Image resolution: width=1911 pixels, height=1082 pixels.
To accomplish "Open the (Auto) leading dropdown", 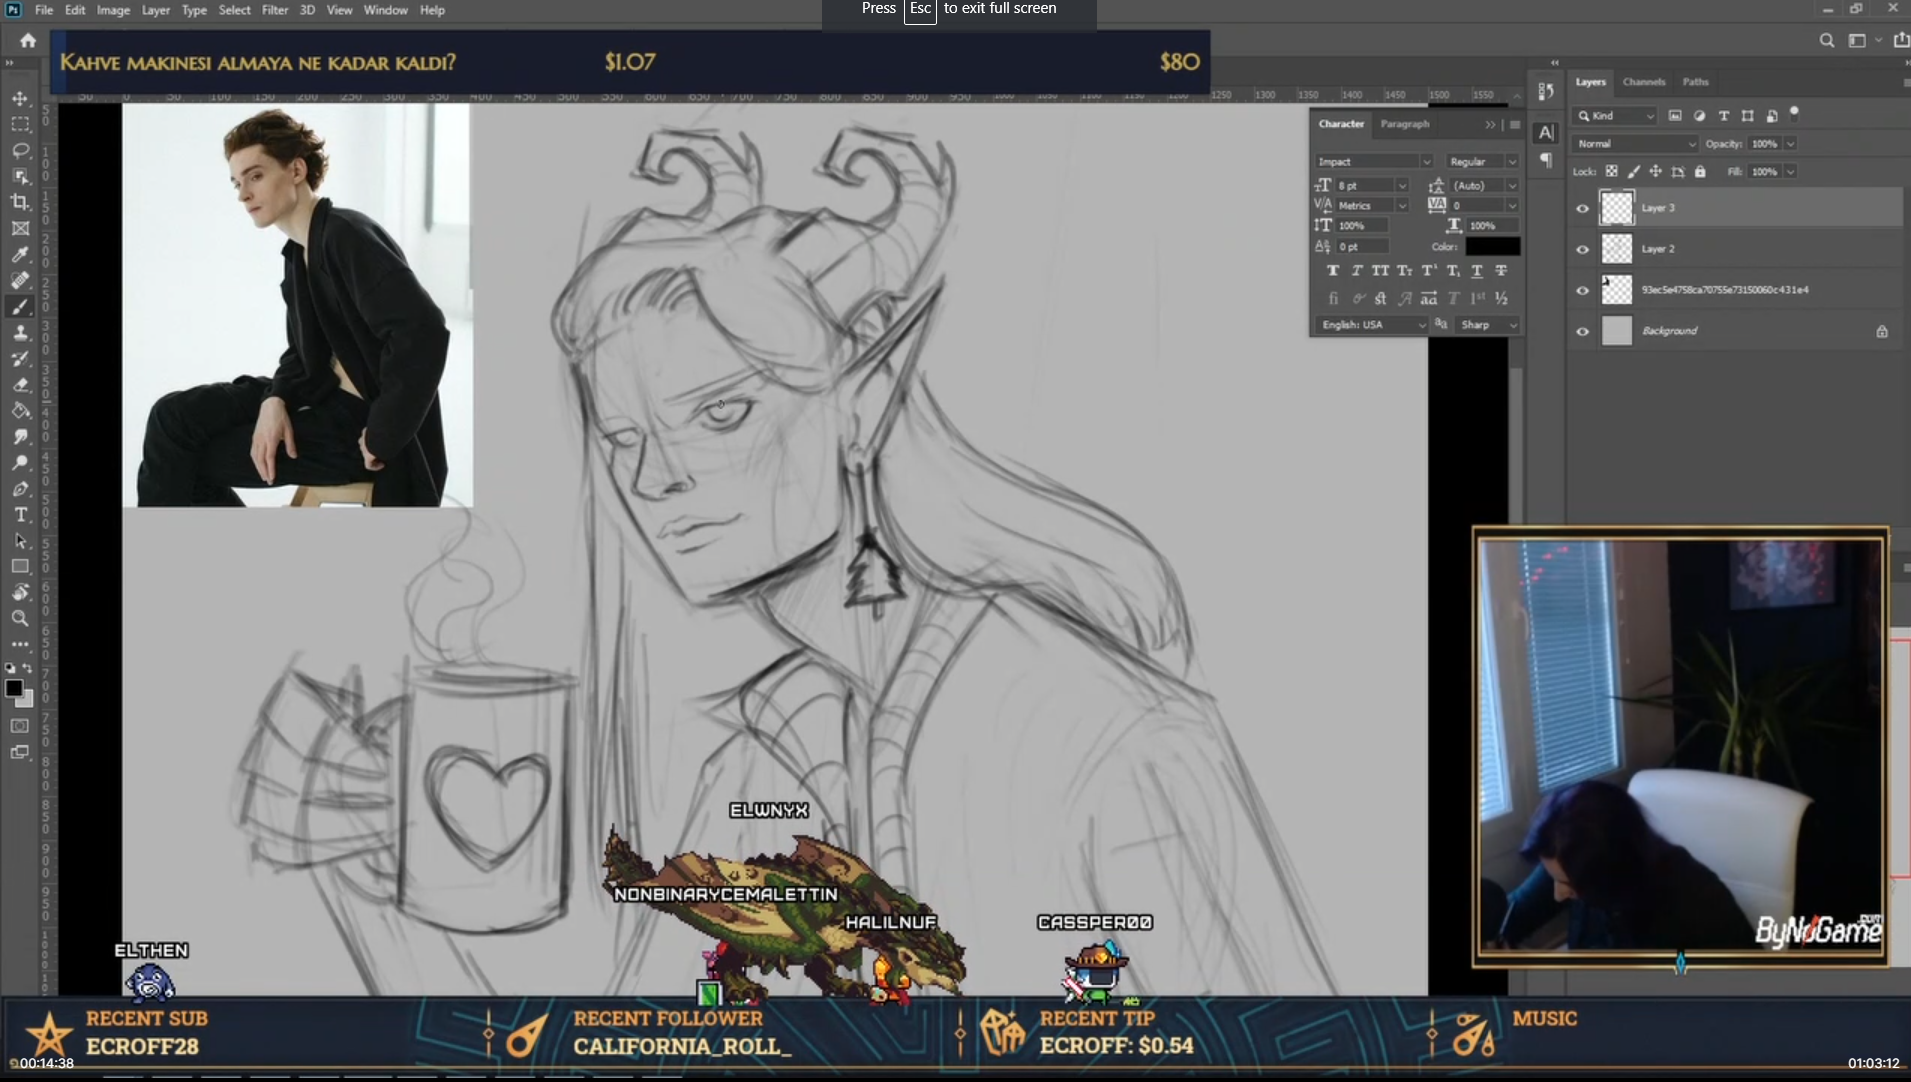I will [1512, 186].
